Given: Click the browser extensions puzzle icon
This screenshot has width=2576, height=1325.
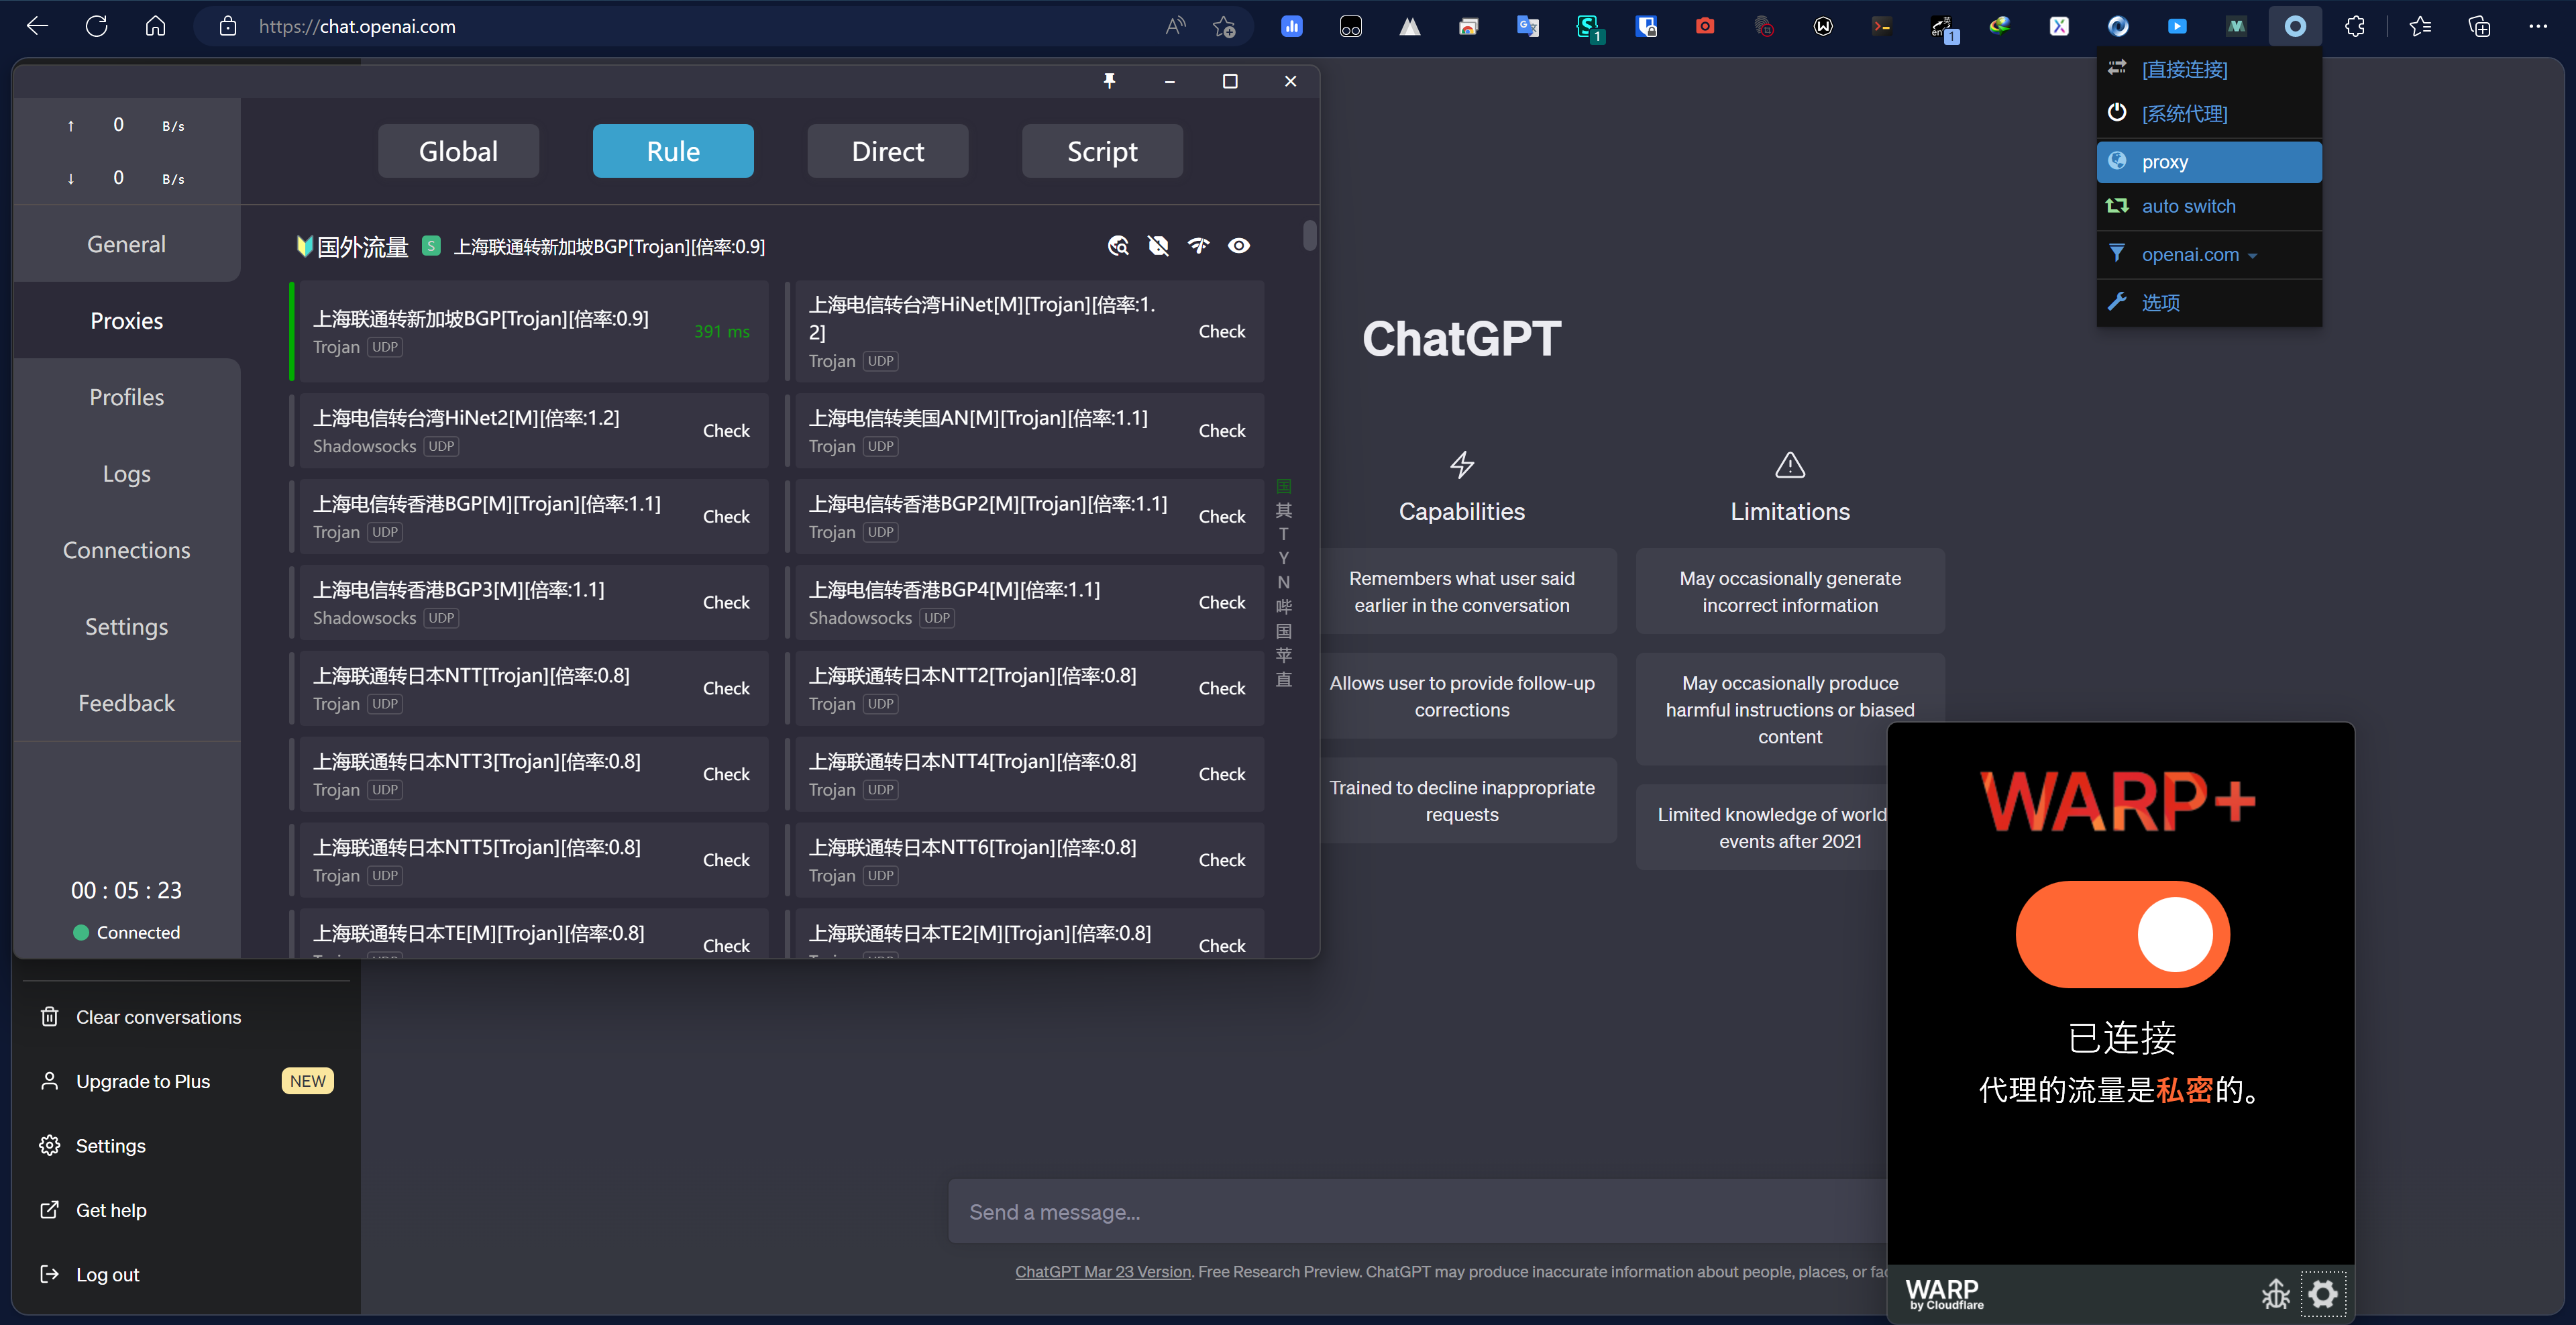Looking at the screenshot, I should coord(2354,27).
